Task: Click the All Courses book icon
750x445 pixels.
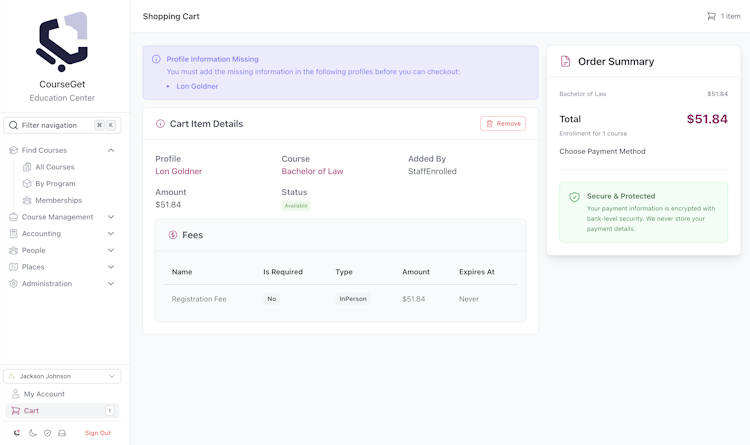Action: point(27,167)
